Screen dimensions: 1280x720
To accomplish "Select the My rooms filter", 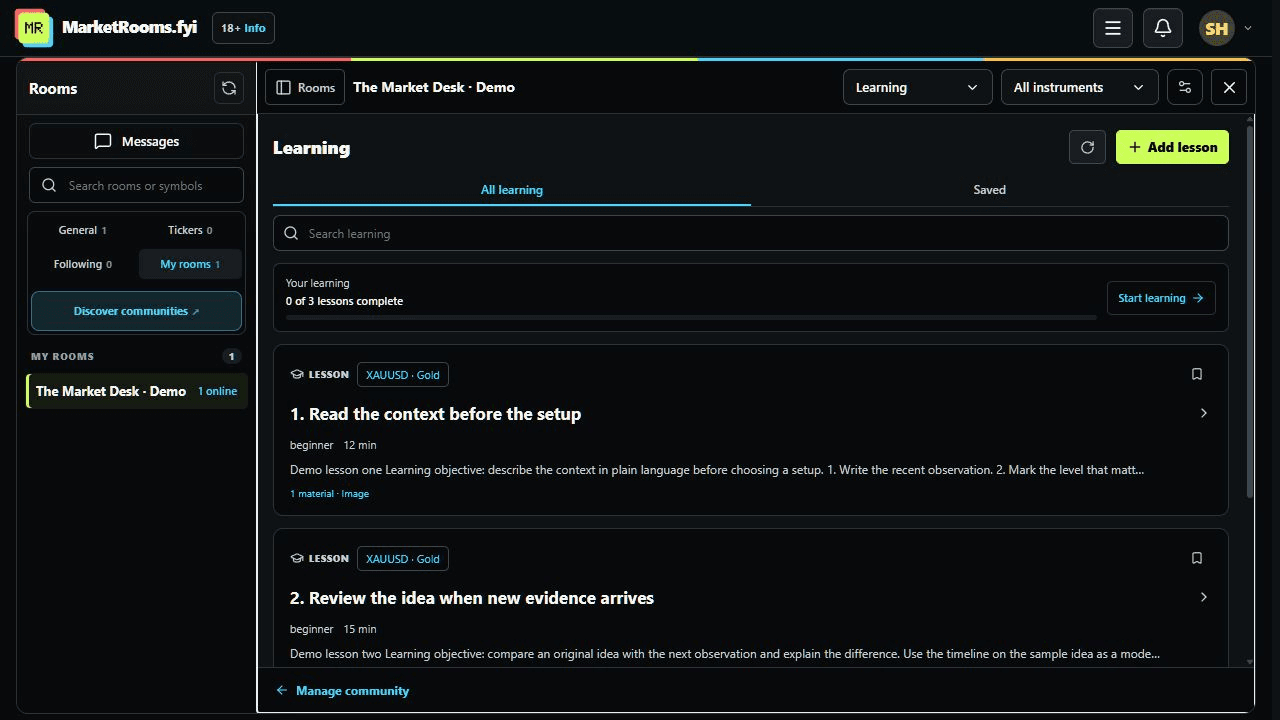I will tap(190, 264).
